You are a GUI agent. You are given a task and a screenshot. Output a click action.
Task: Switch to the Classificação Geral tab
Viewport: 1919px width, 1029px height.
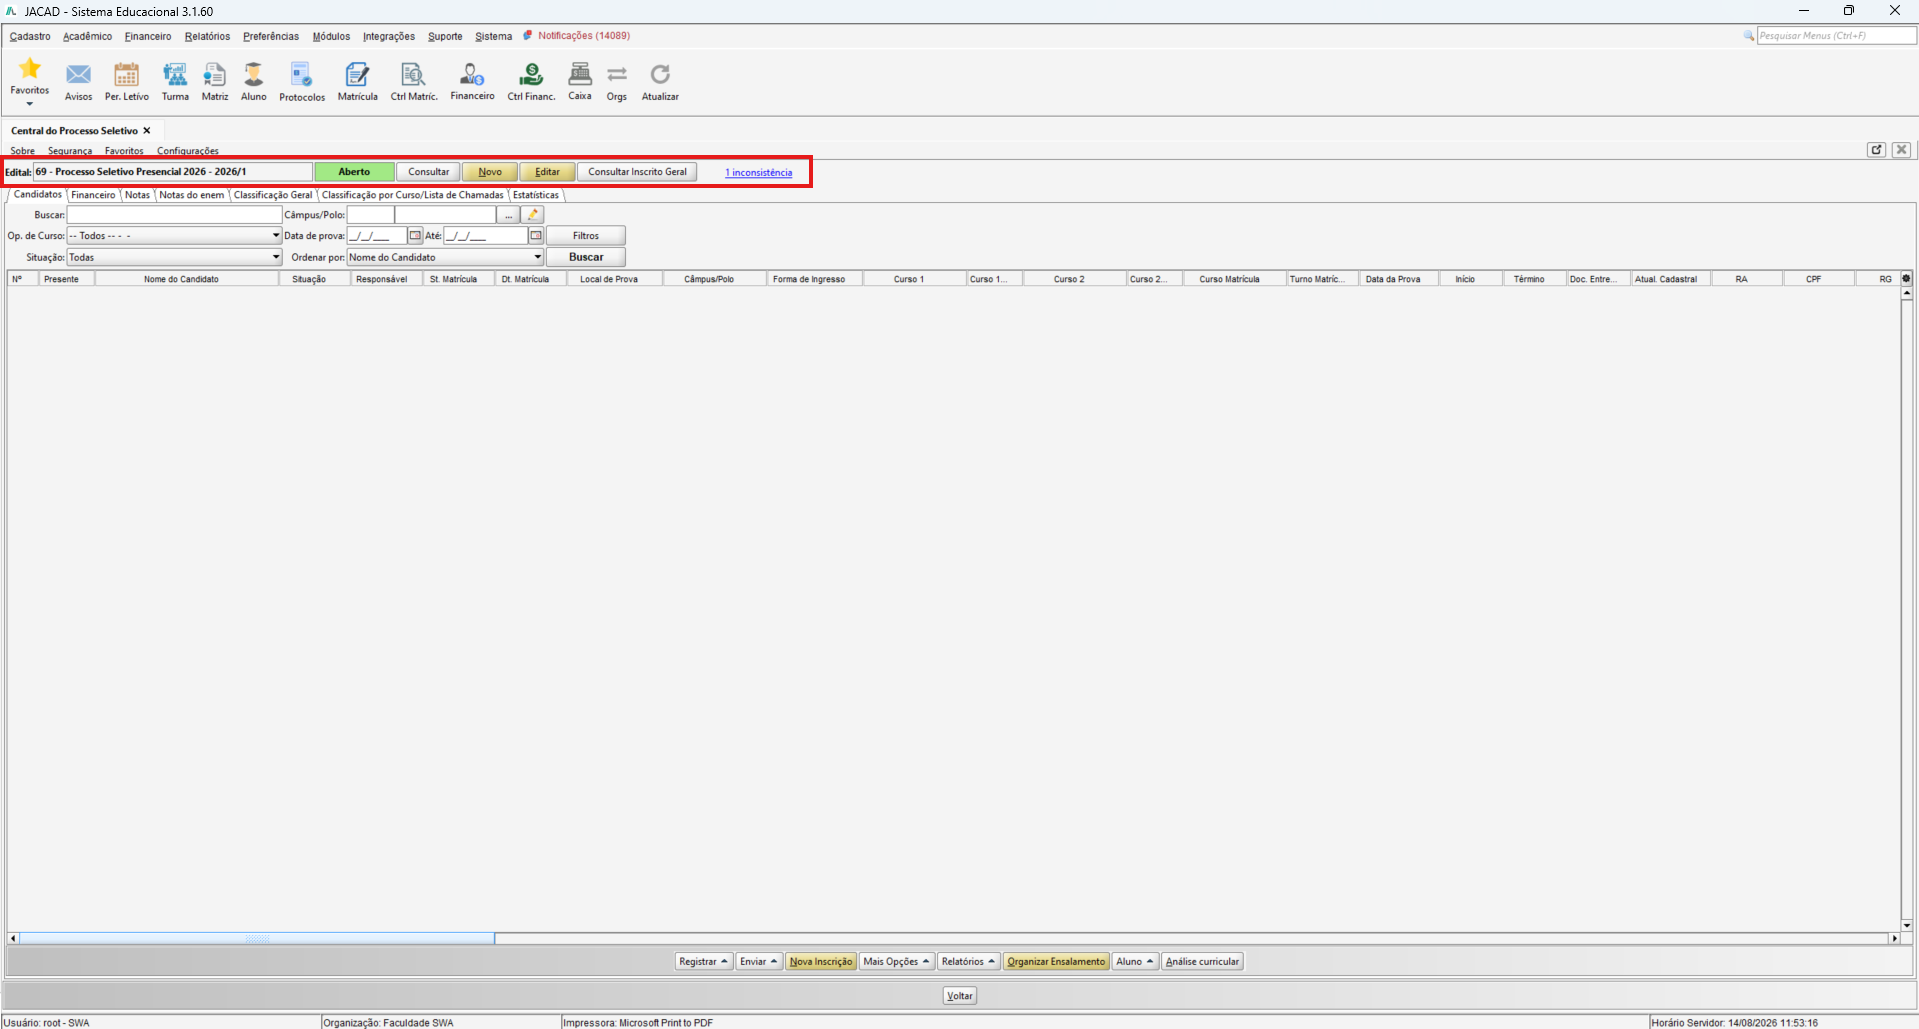pos(273,195)
